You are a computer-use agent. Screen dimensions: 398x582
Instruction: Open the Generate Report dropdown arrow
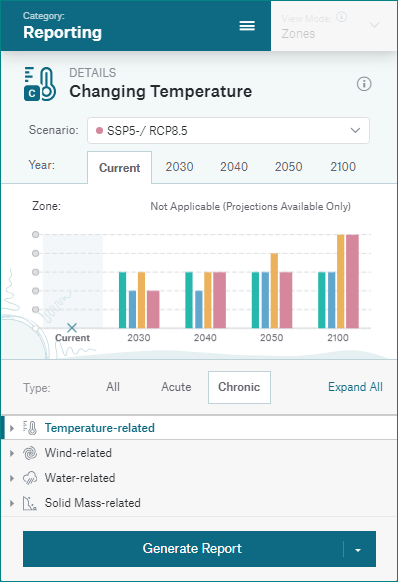coord(358,550)
